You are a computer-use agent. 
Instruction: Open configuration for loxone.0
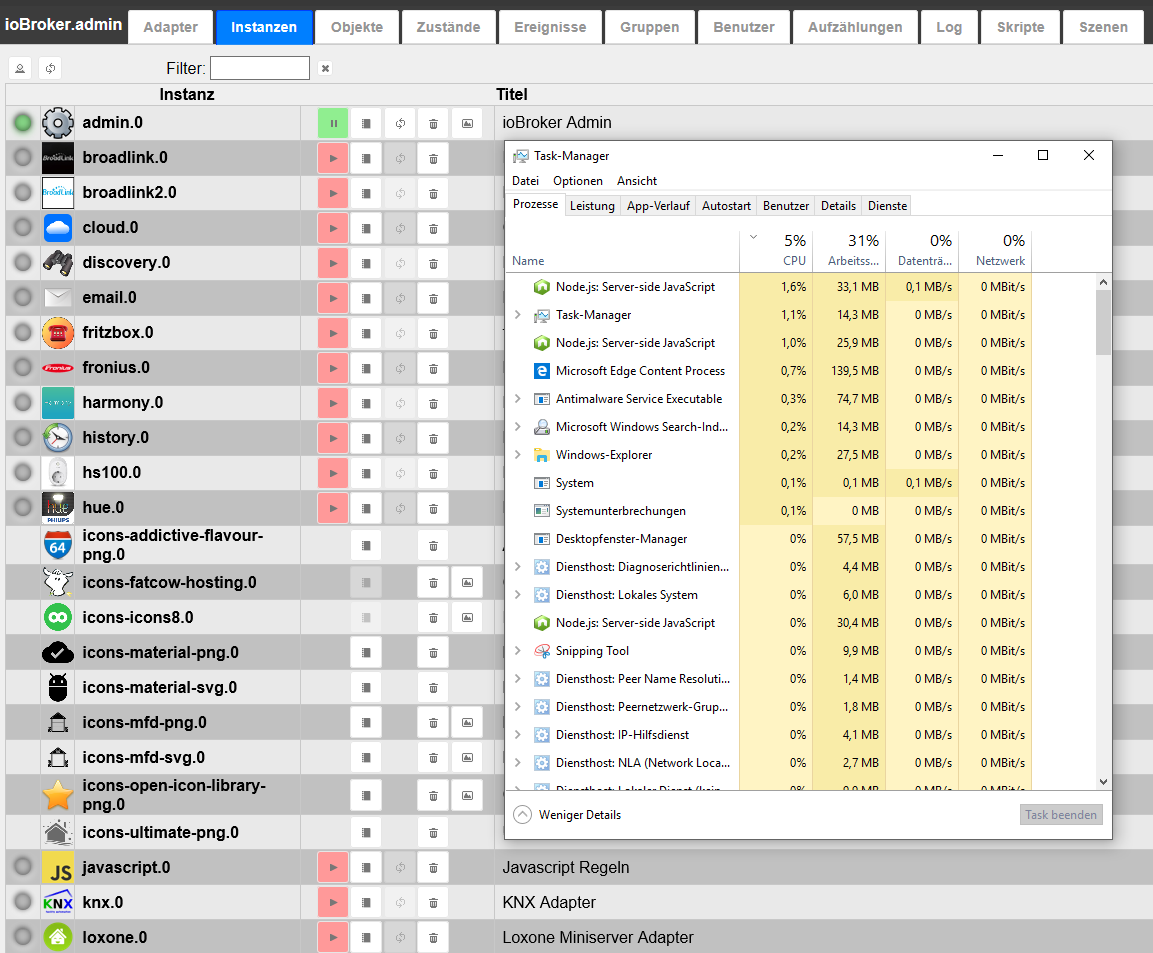366,938
